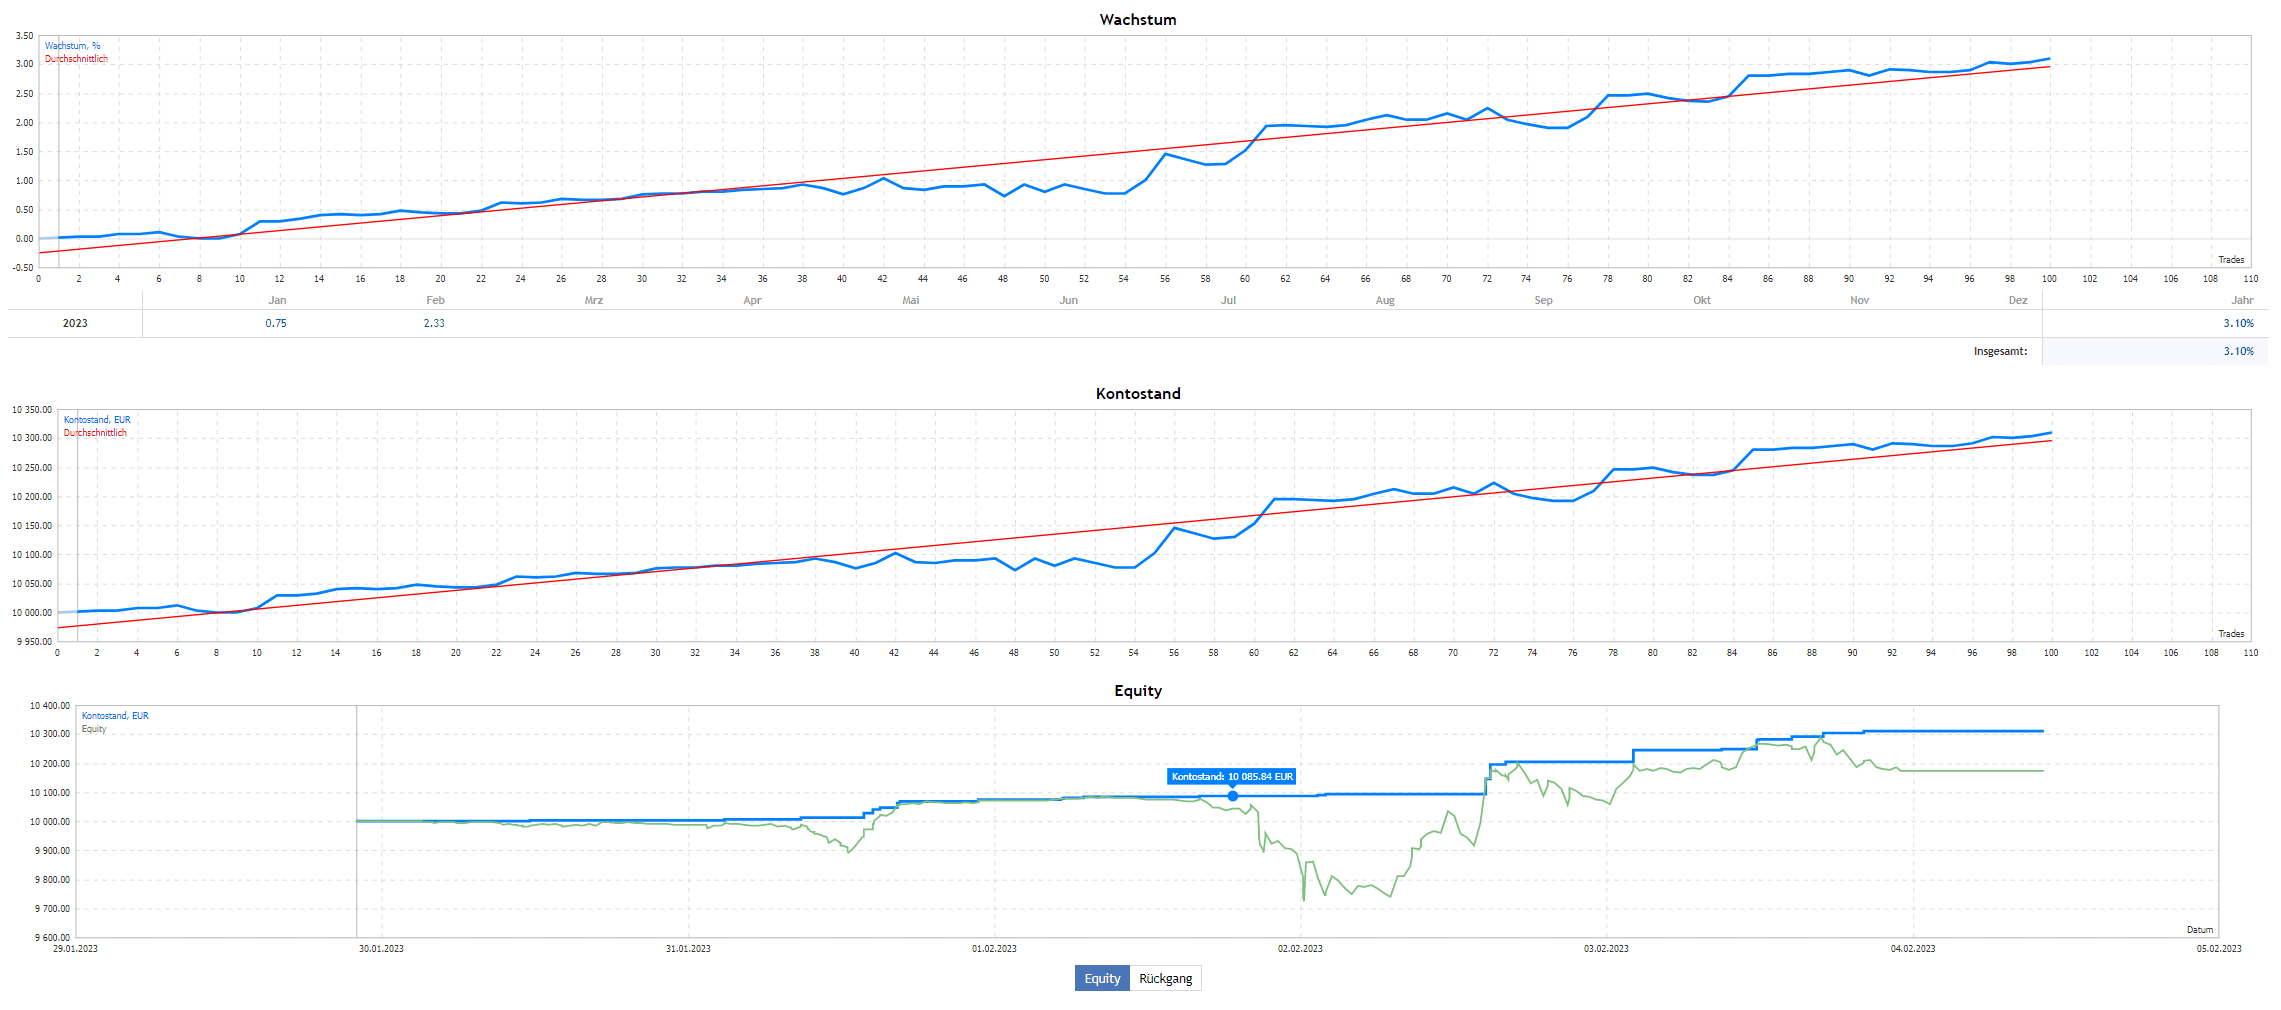Click the green 'Equity' legend entry
The image size is (2281, 1010).
tap(94, 729)
